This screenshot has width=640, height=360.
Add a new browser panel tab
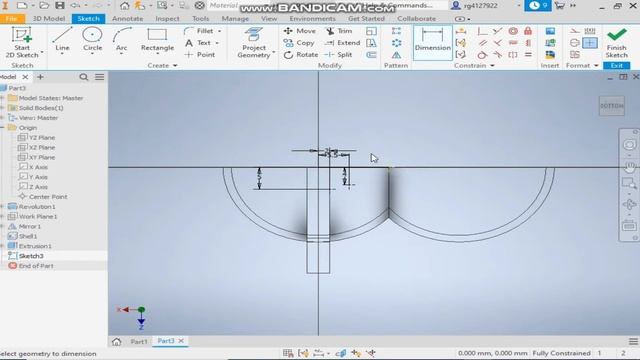click(40, 77)
